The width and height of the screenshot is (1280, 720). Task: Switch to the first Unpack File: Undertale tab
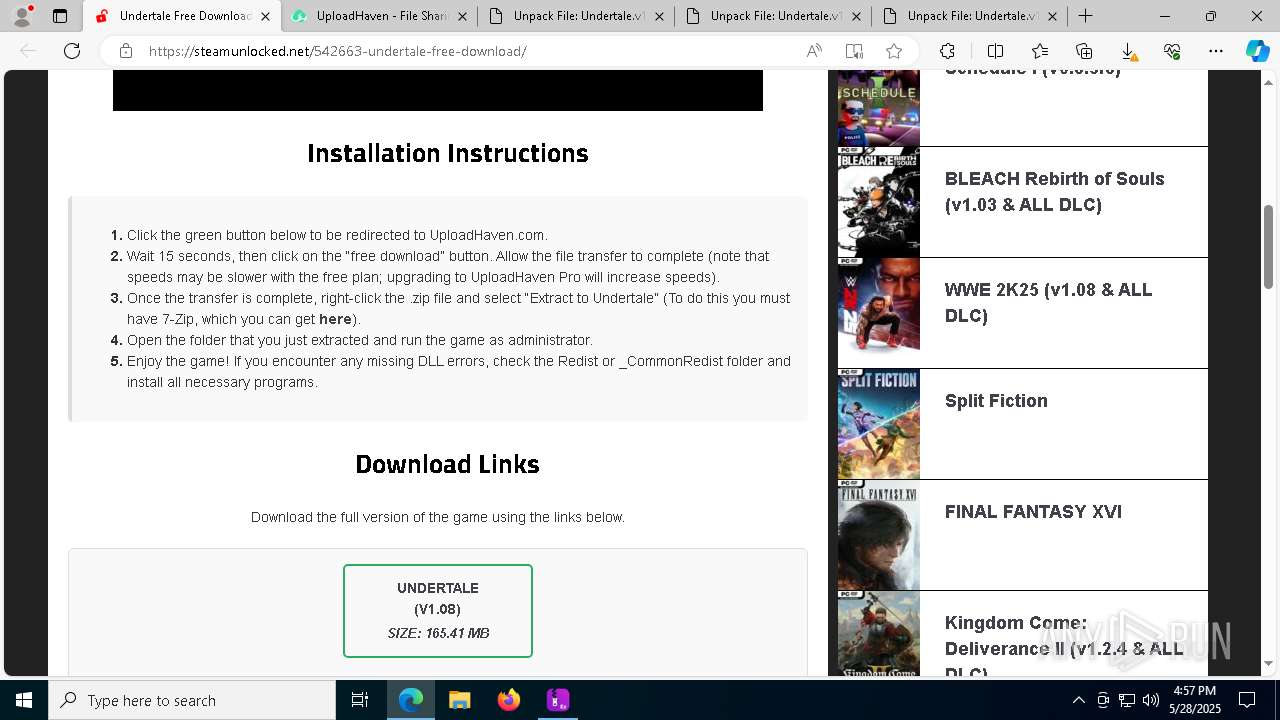pyautogui.click(x=576, y=16)
